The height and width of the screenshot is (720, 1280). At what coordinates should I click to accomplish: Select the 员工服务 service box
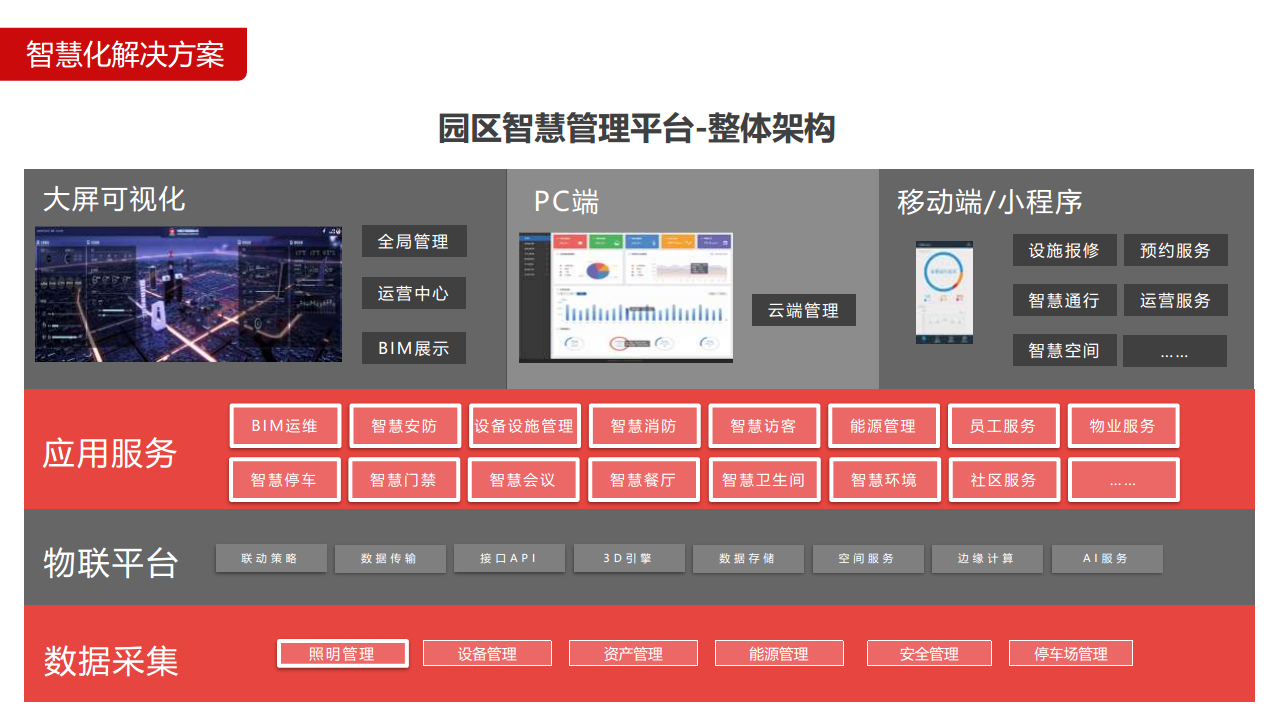click(1003, 426)
